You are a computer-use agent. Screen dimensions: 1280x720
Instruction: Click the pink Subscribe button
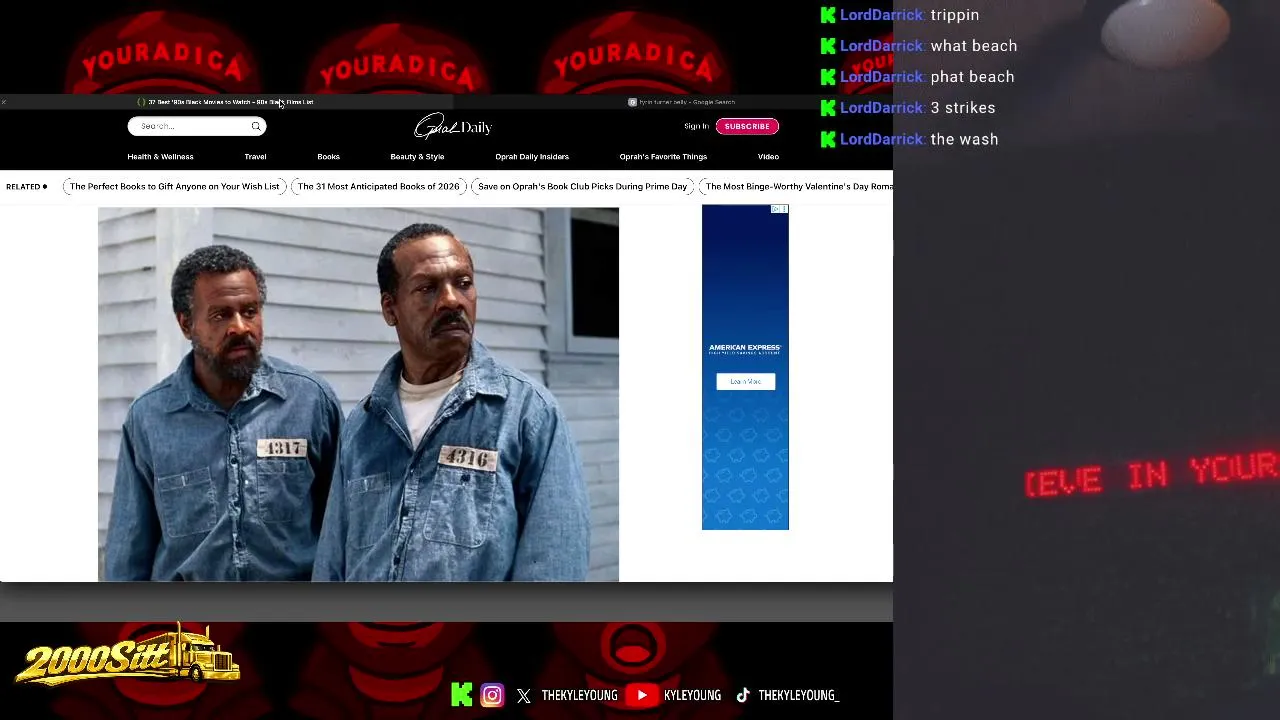[747, 126]
